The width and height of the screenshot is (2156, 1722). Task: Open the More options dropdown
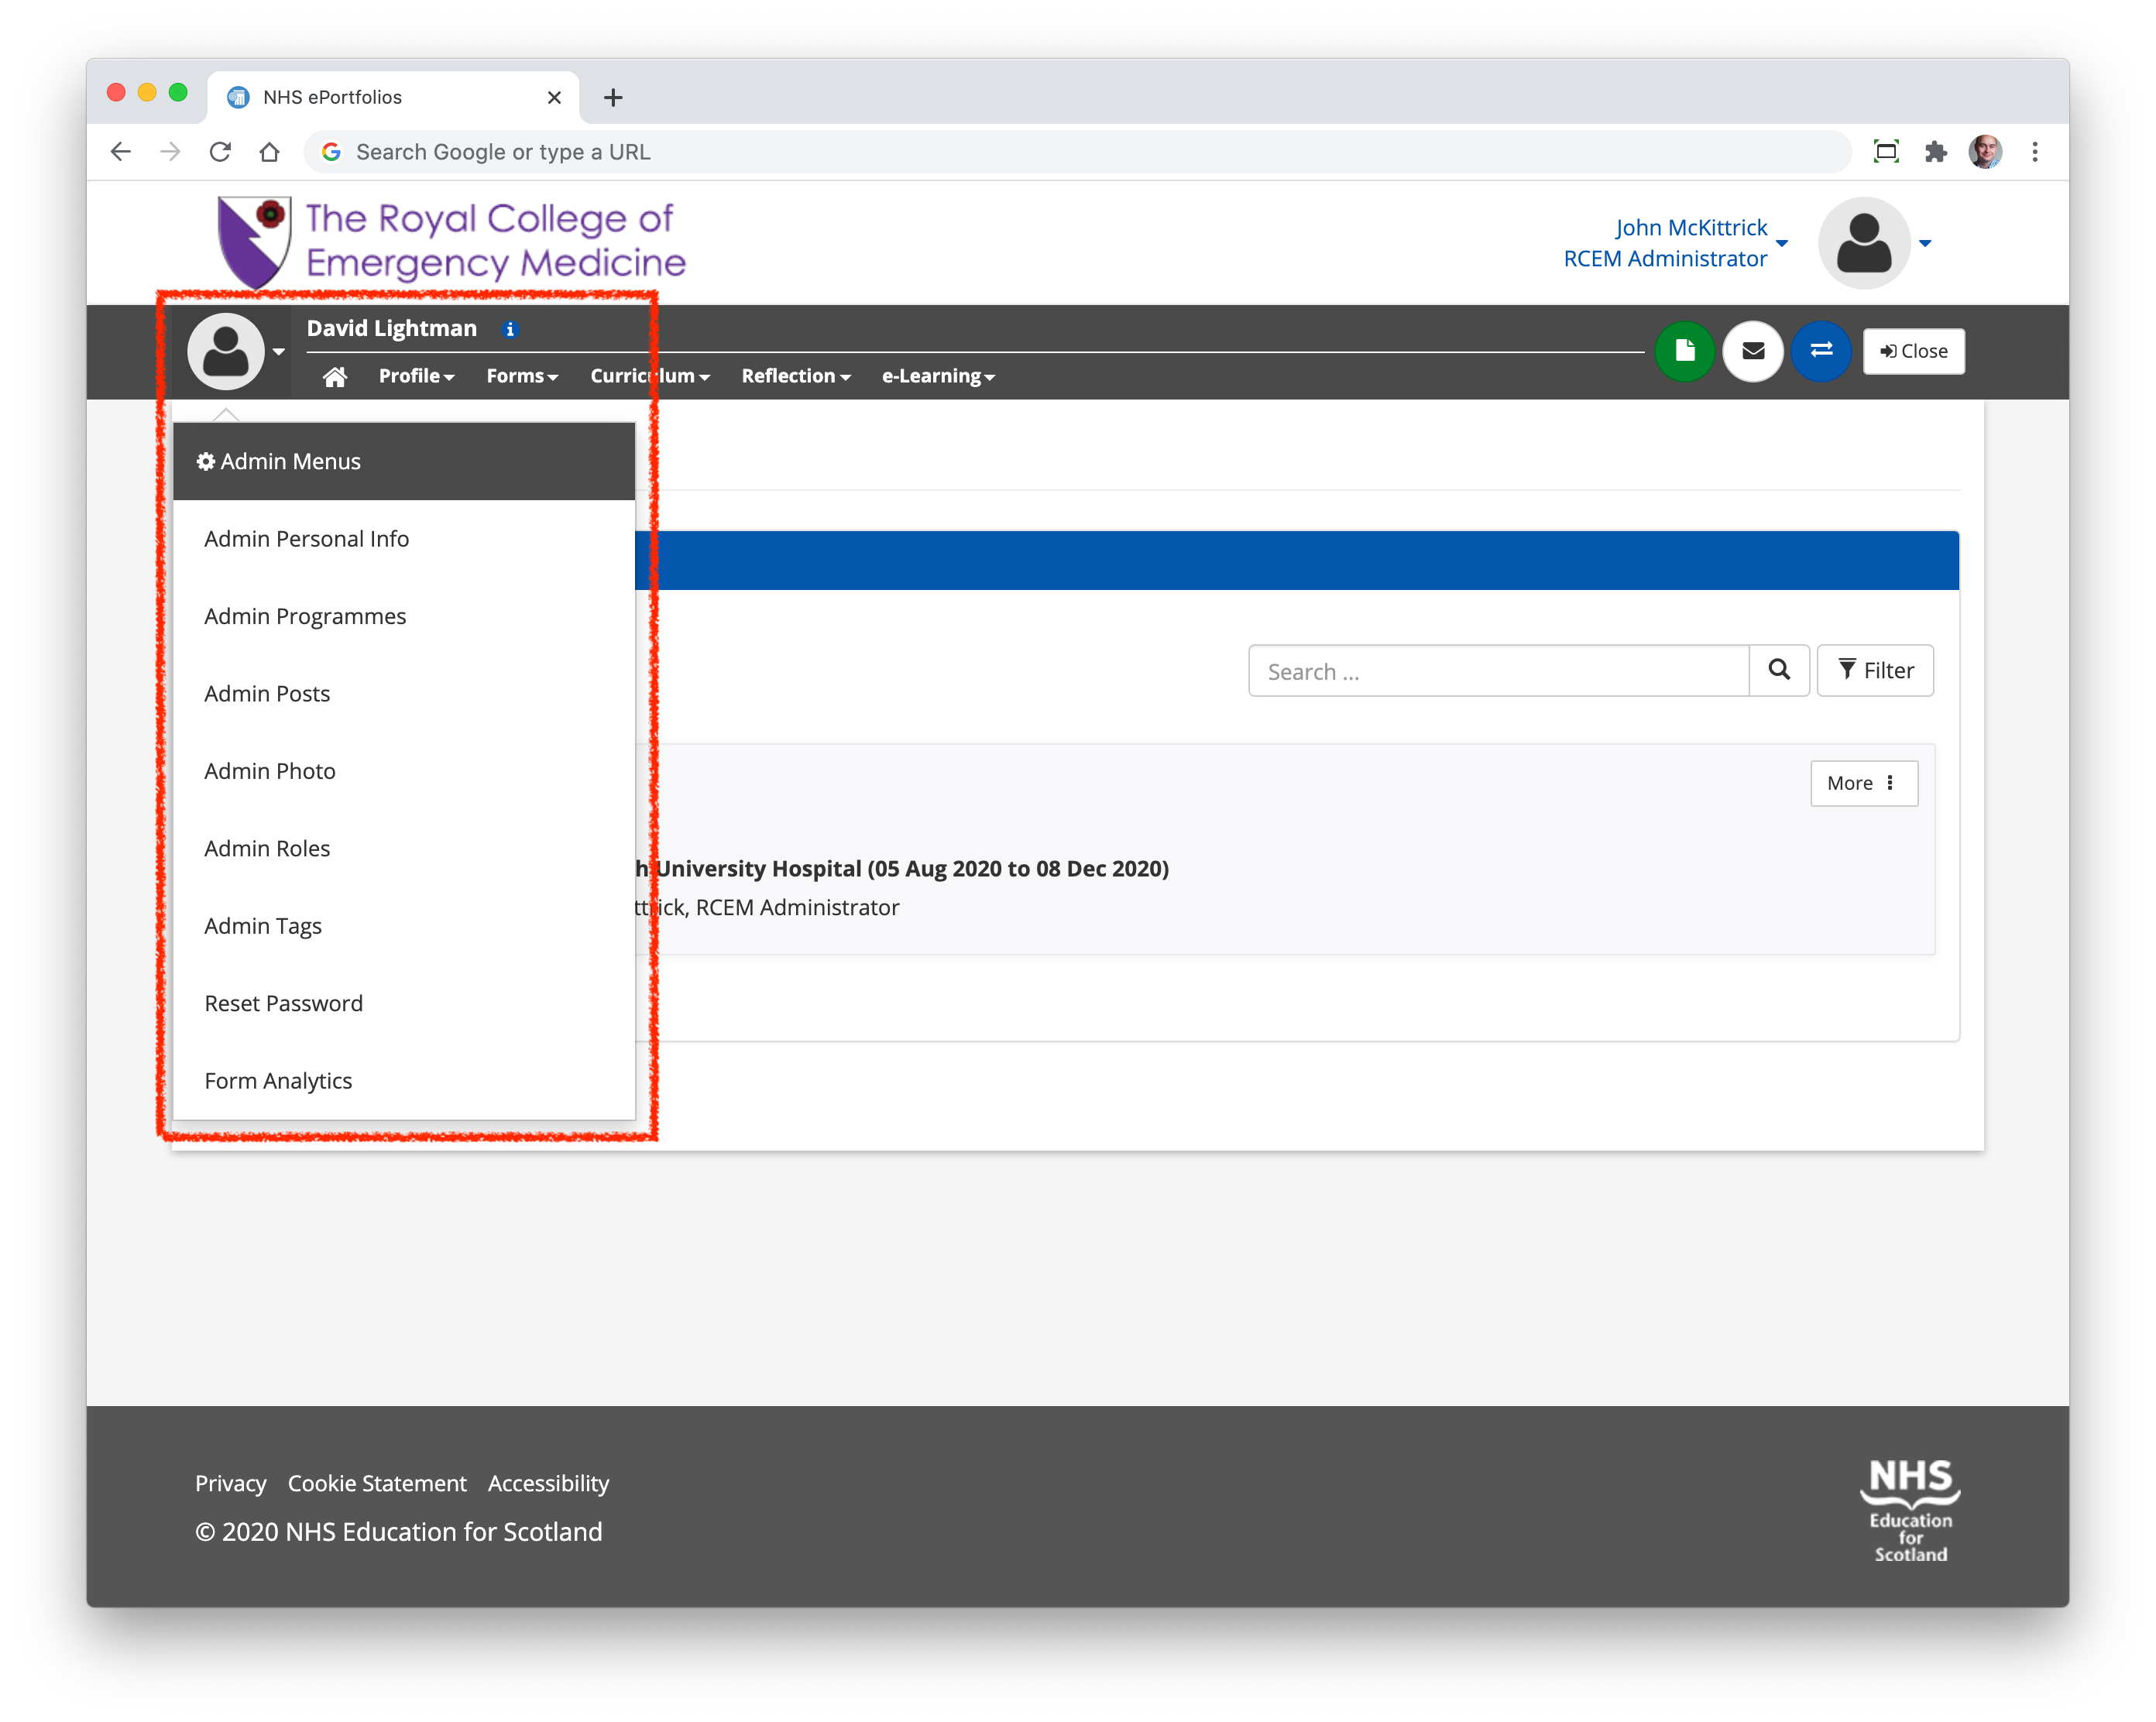pyautogui.click(x=1864, y=783)
